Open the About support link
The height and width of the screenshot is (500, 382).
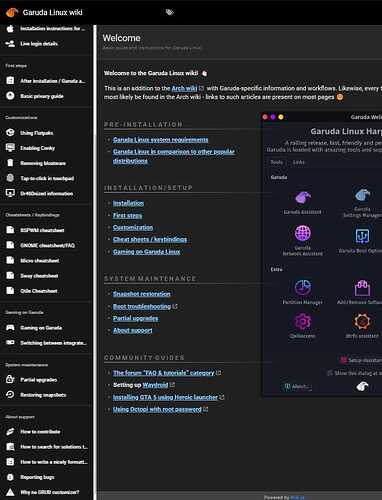click(132, 330)
